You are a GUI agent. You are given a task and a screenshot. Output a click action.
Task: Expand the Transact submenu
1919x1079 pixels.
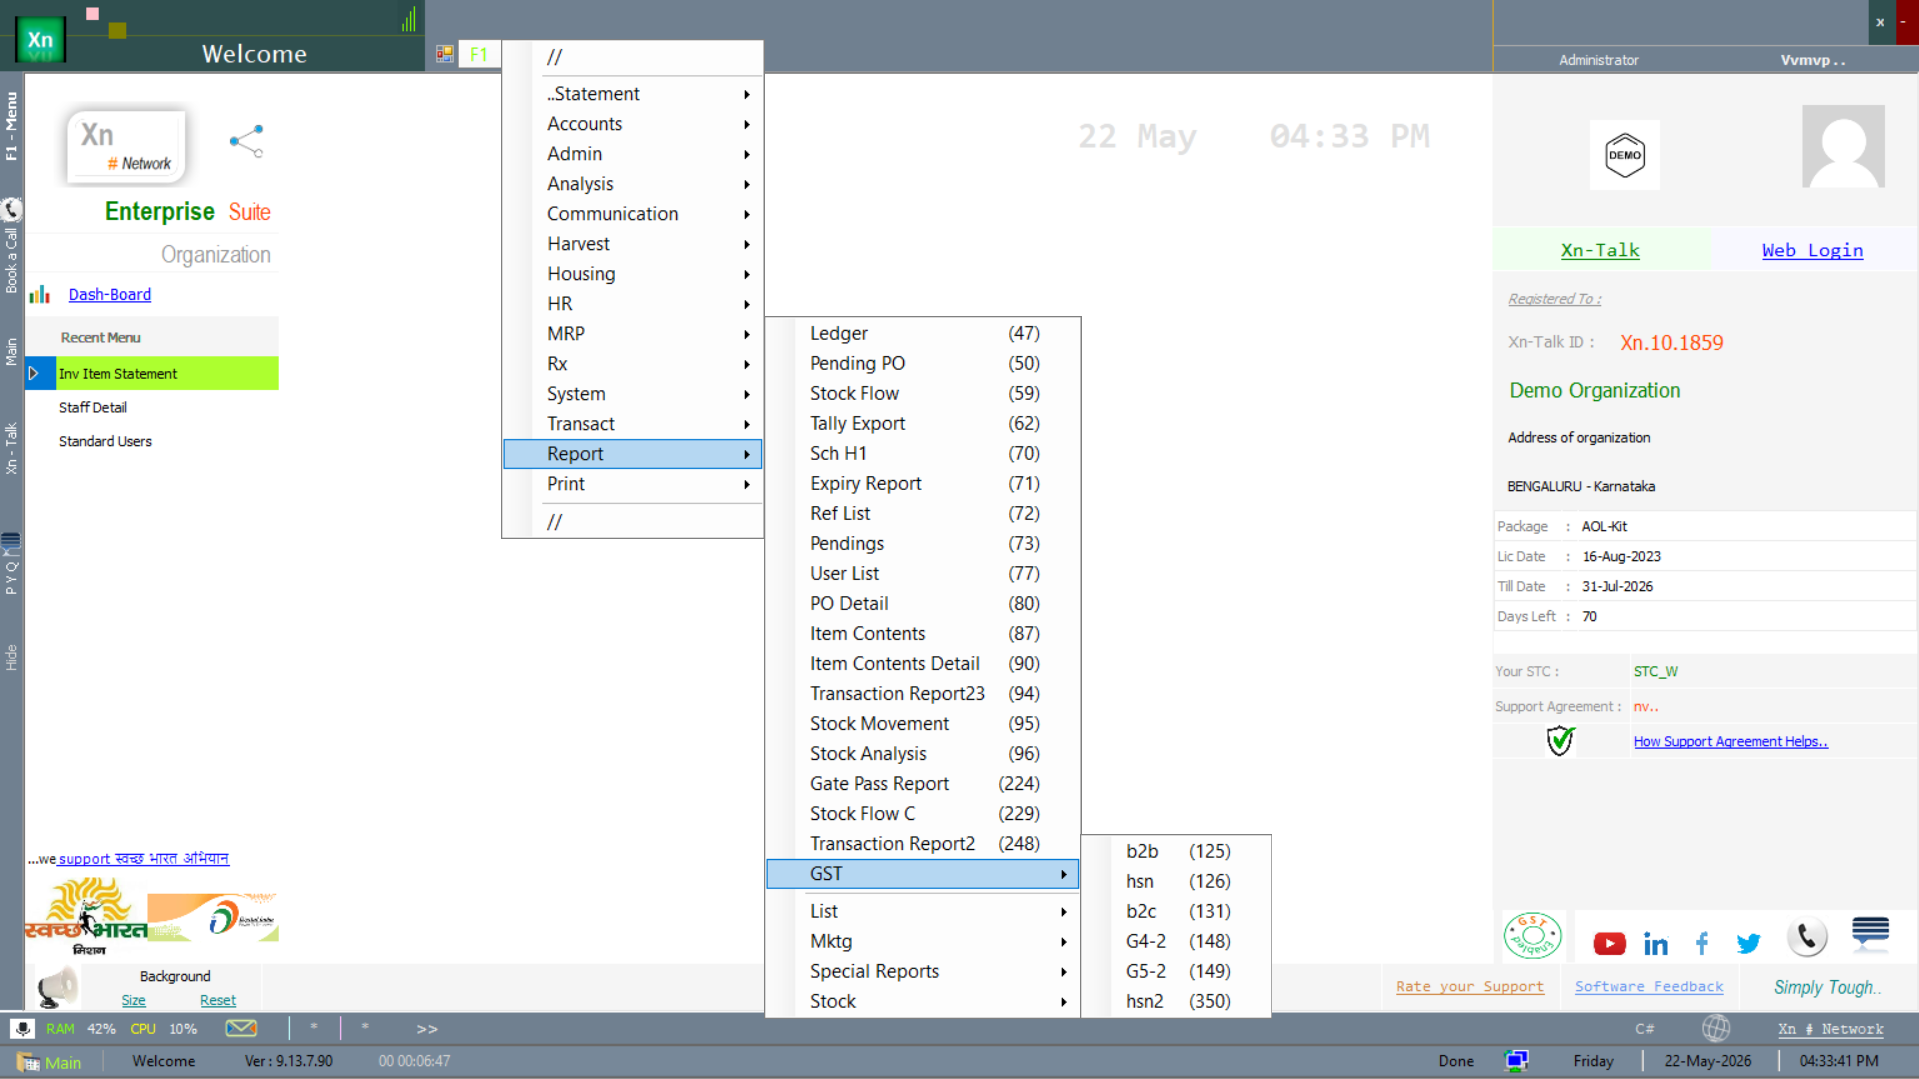pyautogui.click(x=633, y=423)
